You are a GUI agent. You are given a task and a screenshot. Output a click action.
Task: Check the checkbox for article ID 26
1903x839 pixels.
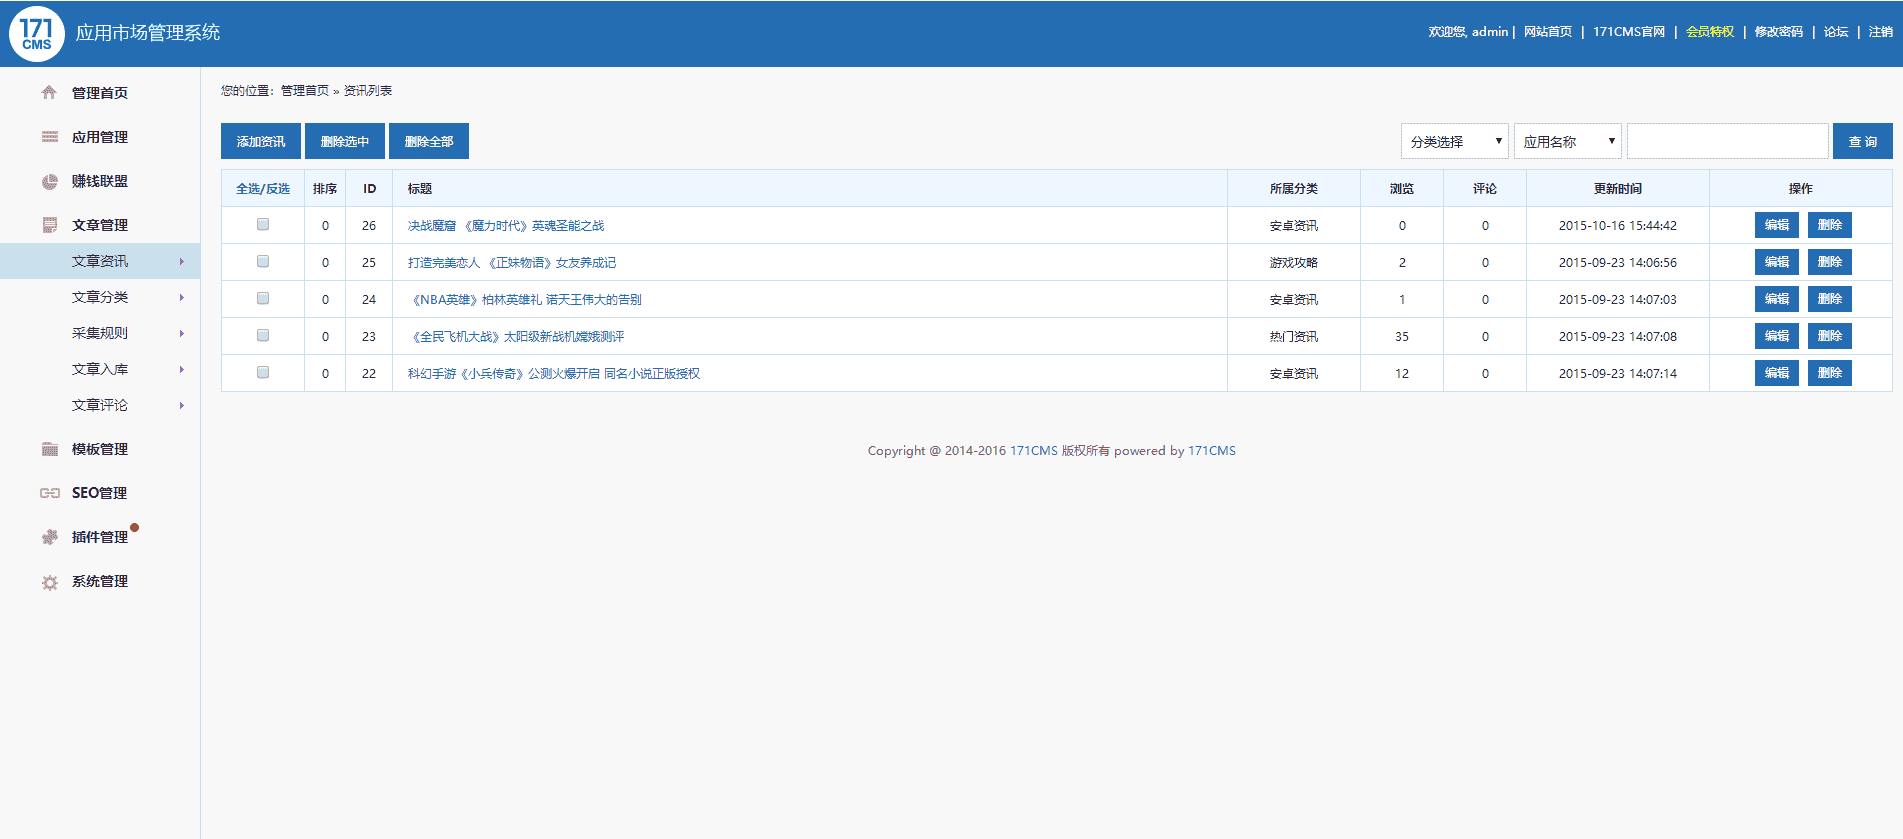coord(263,225)
